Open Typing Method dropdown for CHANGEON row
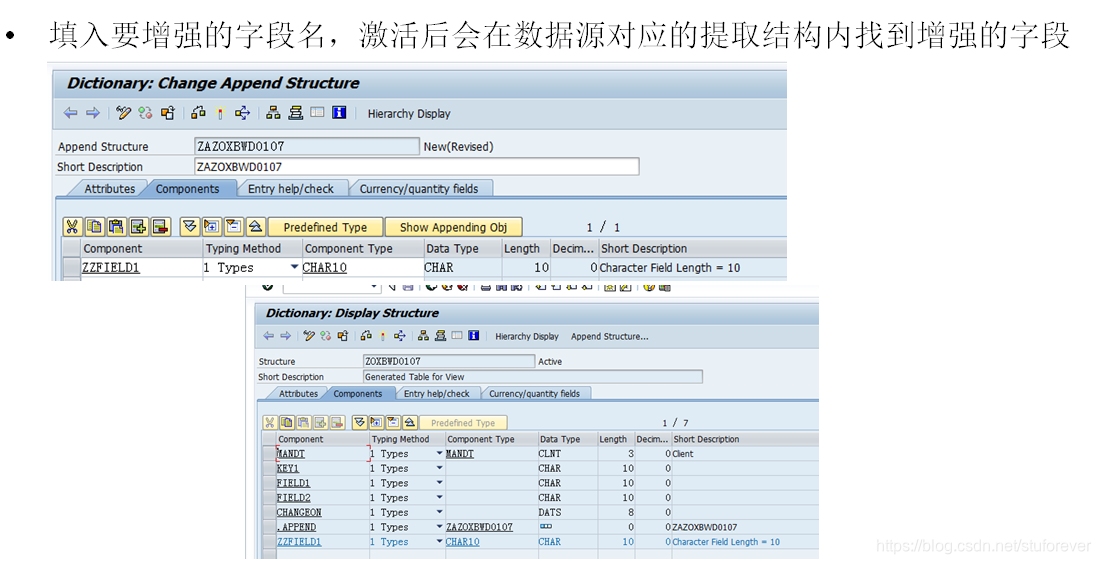The image size is (1101, 564). coord(440,512)
